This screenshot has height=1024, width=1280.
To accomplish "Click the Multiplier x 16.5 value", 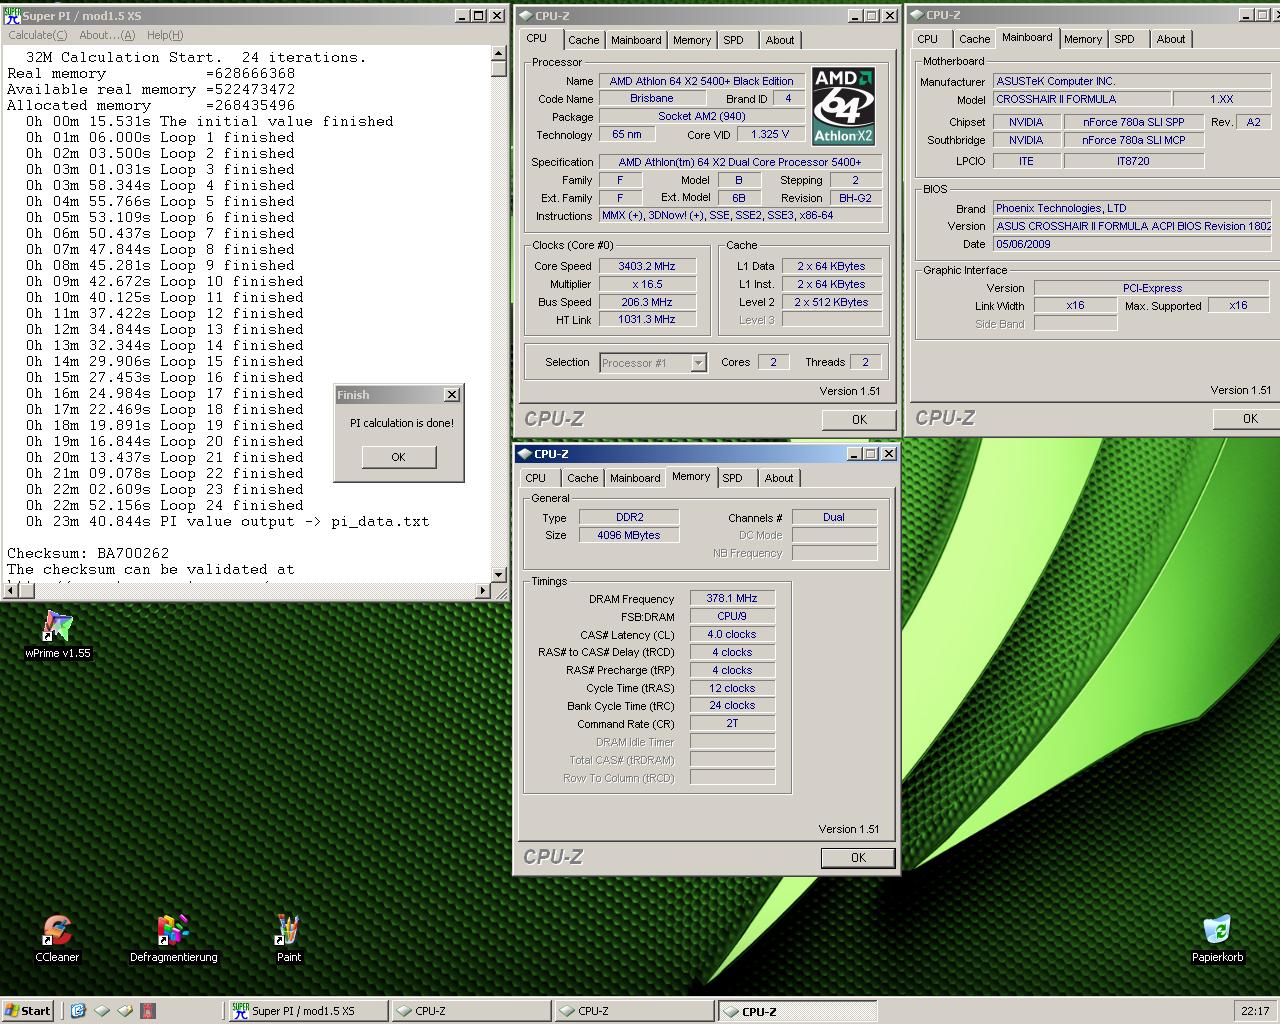I will (x=648, y=284).
